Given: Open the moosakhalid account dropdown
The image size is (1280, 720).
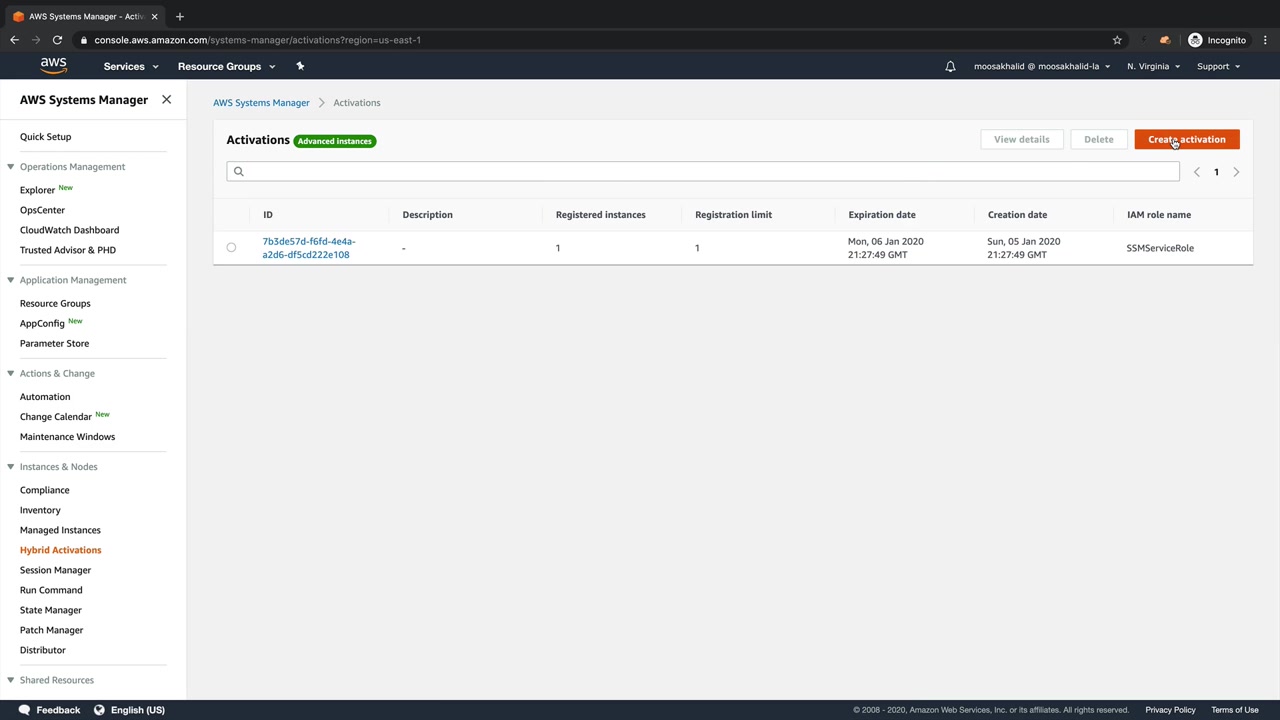Looking at the screenshot, I should 1042,66.
